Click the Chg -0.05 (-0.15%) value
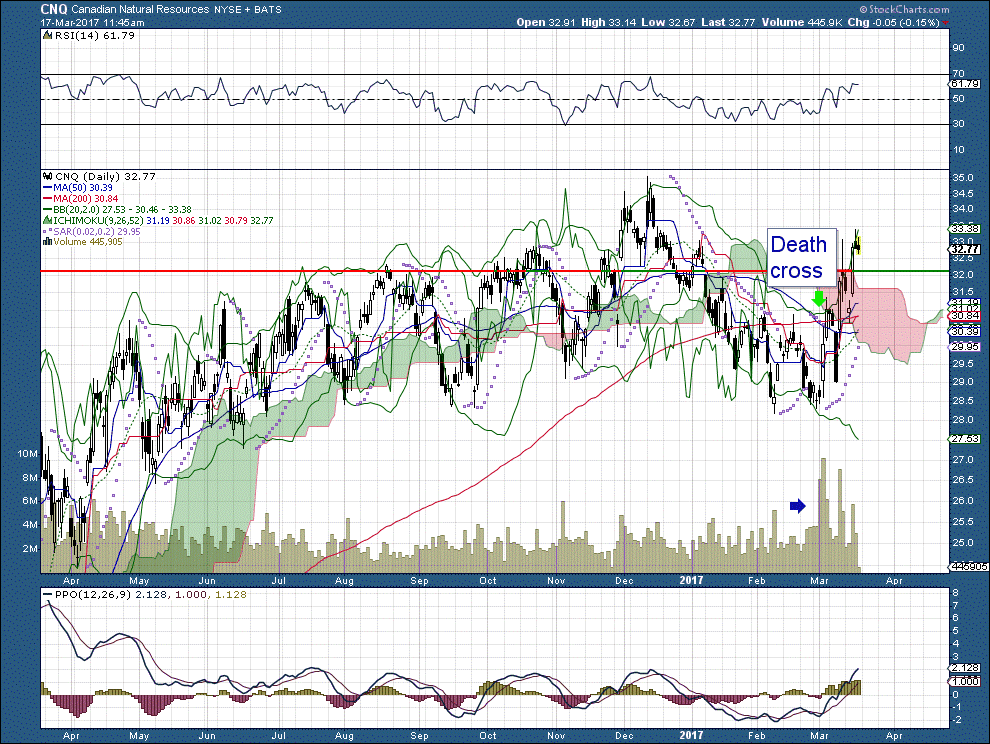The width and height of the screenshot is (990, 744). (893, 22)
